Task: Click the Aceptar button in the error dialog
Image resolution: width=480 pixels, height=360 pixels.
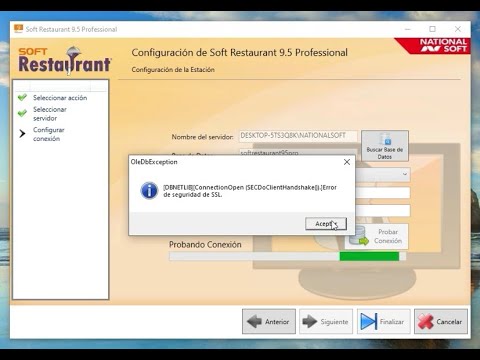Action: click(326, 224)
